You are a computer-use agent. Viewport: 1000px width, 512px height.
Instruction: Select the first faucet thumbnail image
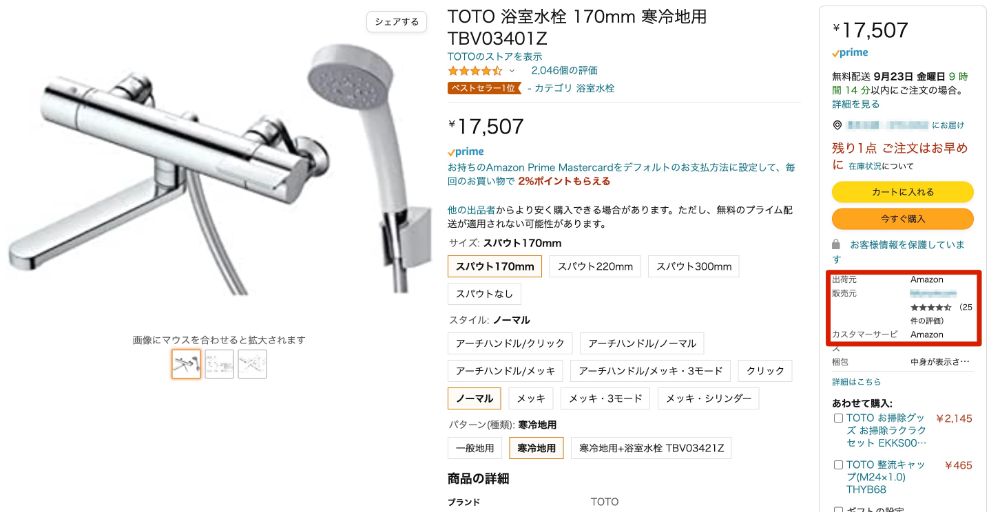(186, 364)
